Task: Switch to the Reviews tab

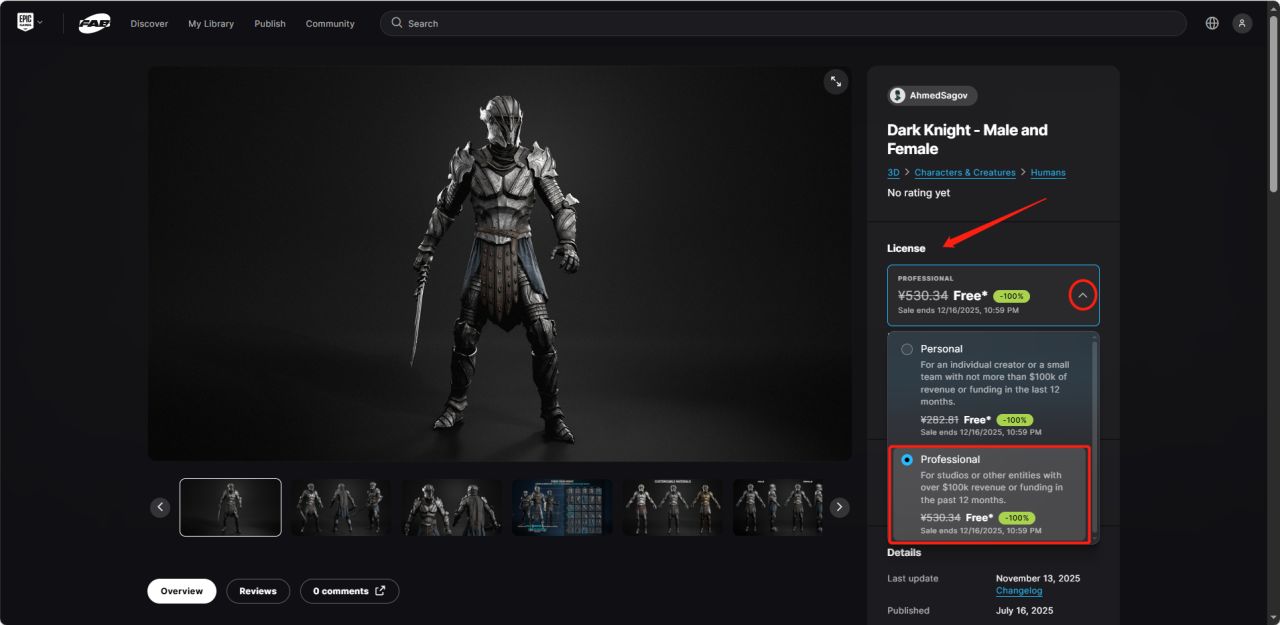Action: (258, 591)
